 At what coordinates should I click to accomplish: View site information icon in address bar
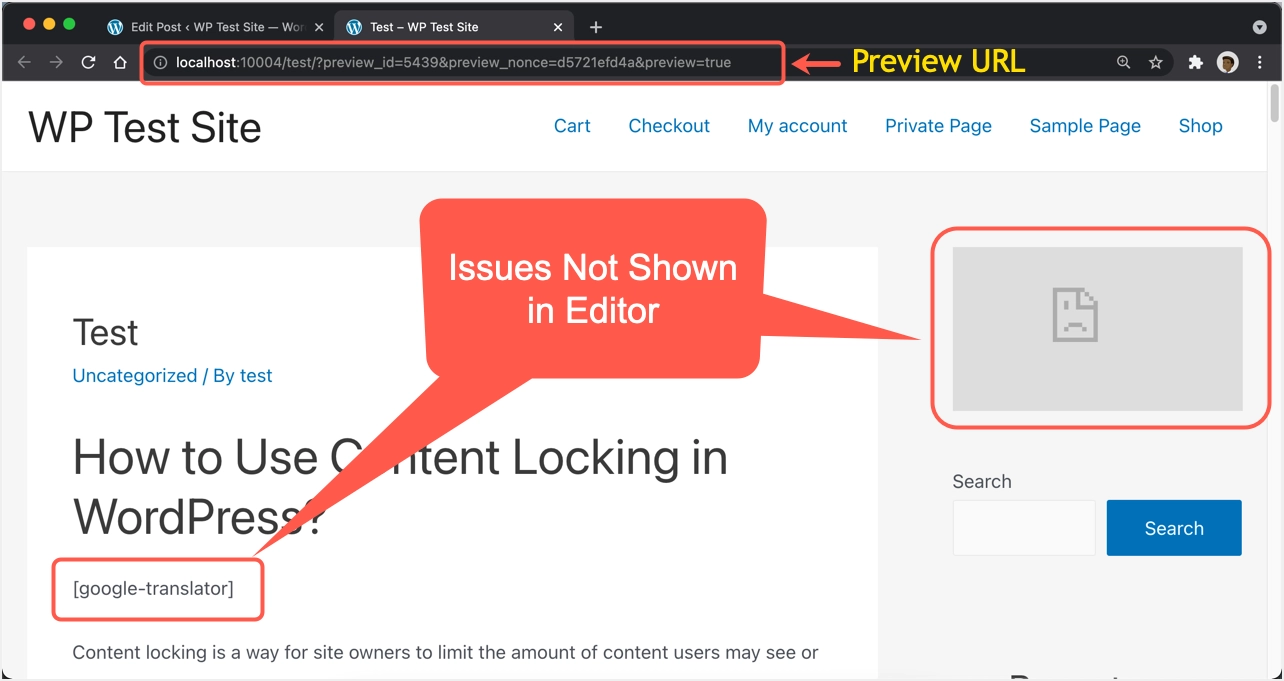click(x=160, y=62)
